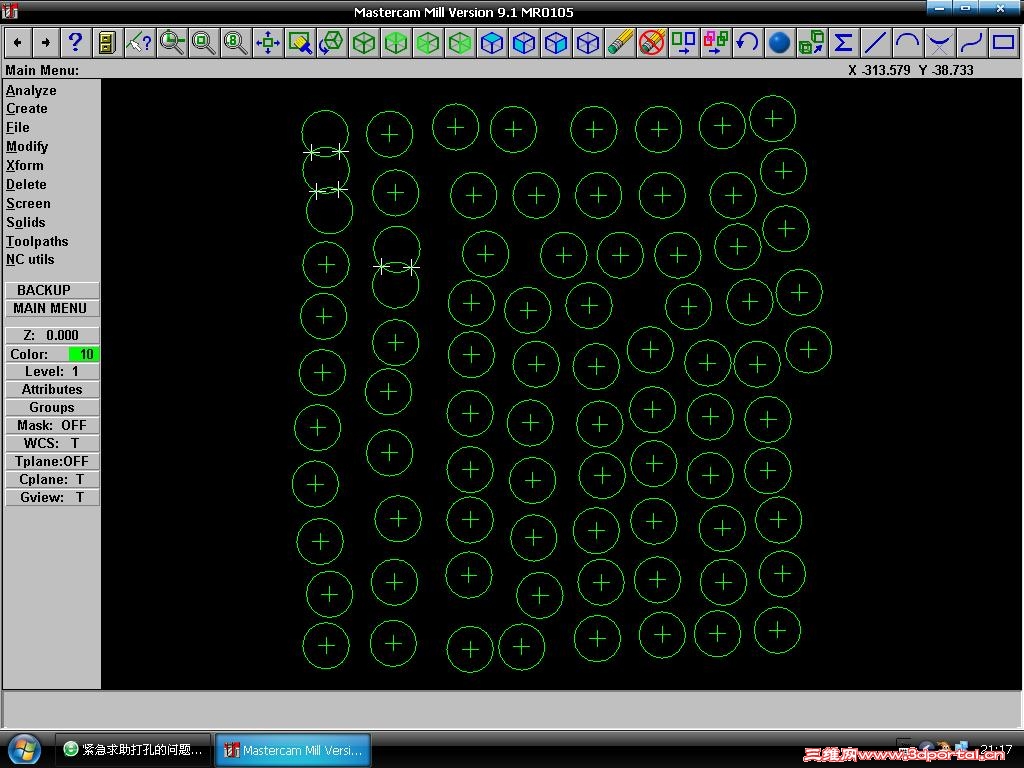
Task: Select the Create Arc tool icon
Action: [x=907, y=43]
